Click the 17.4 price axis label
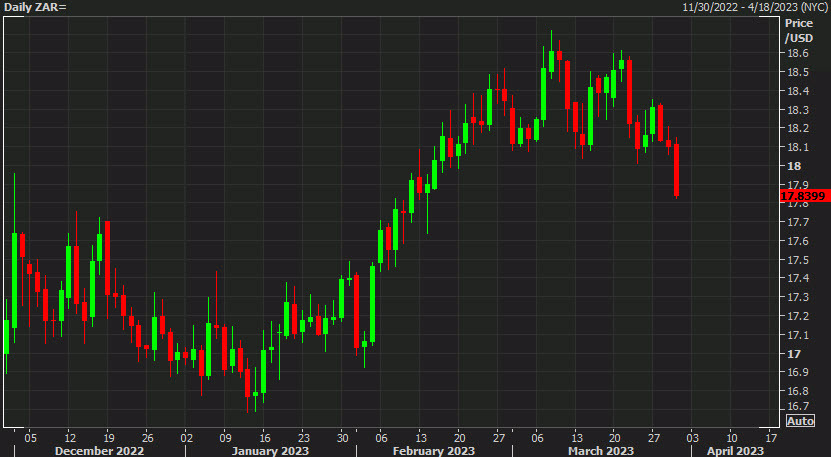 pos(798,278)
